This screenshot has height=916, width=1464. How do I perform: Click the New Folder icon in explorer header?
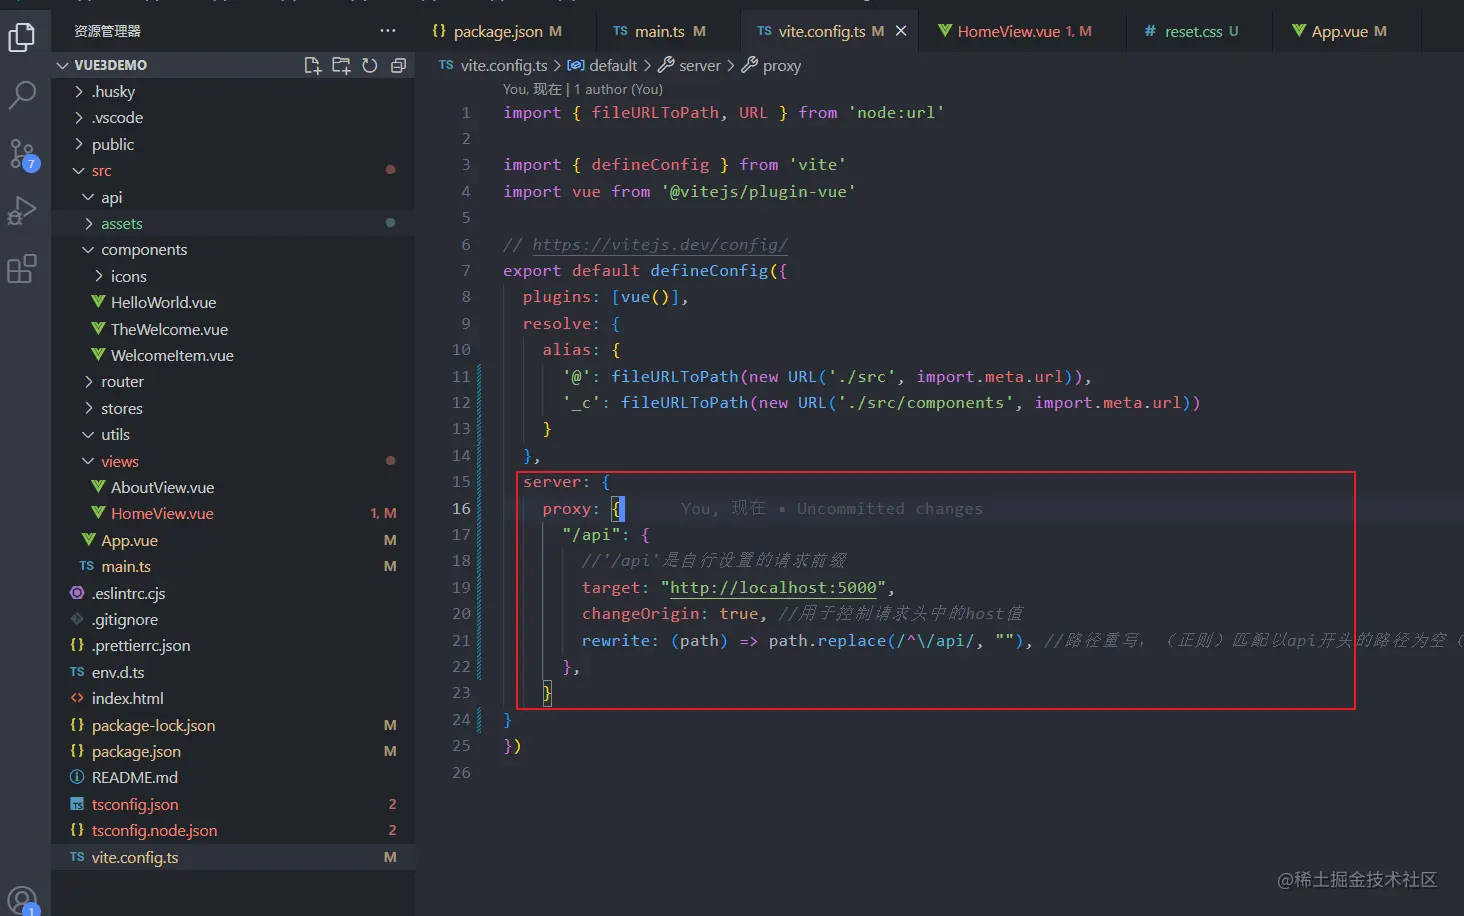tap(341, 65)
